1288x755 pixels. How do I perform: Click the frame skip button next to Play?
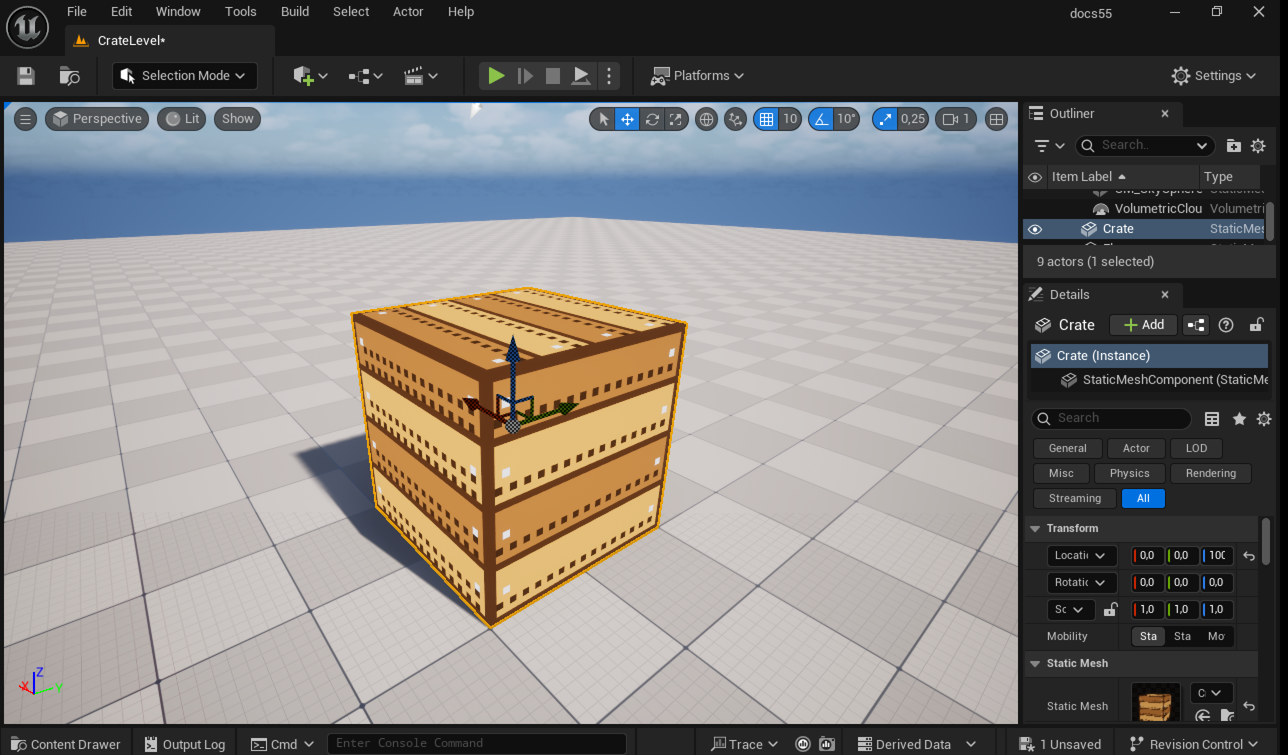(525, 76)
